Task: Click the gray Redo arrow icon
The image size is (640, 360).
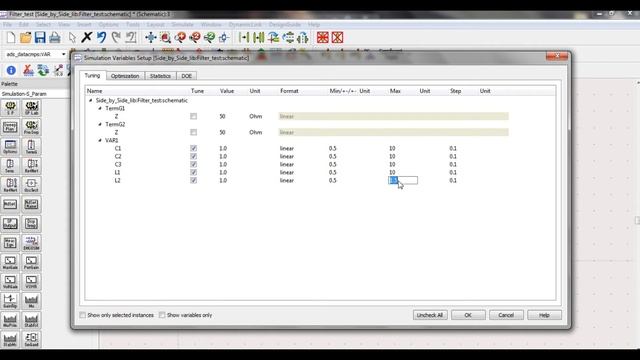Action: (116, 38)
